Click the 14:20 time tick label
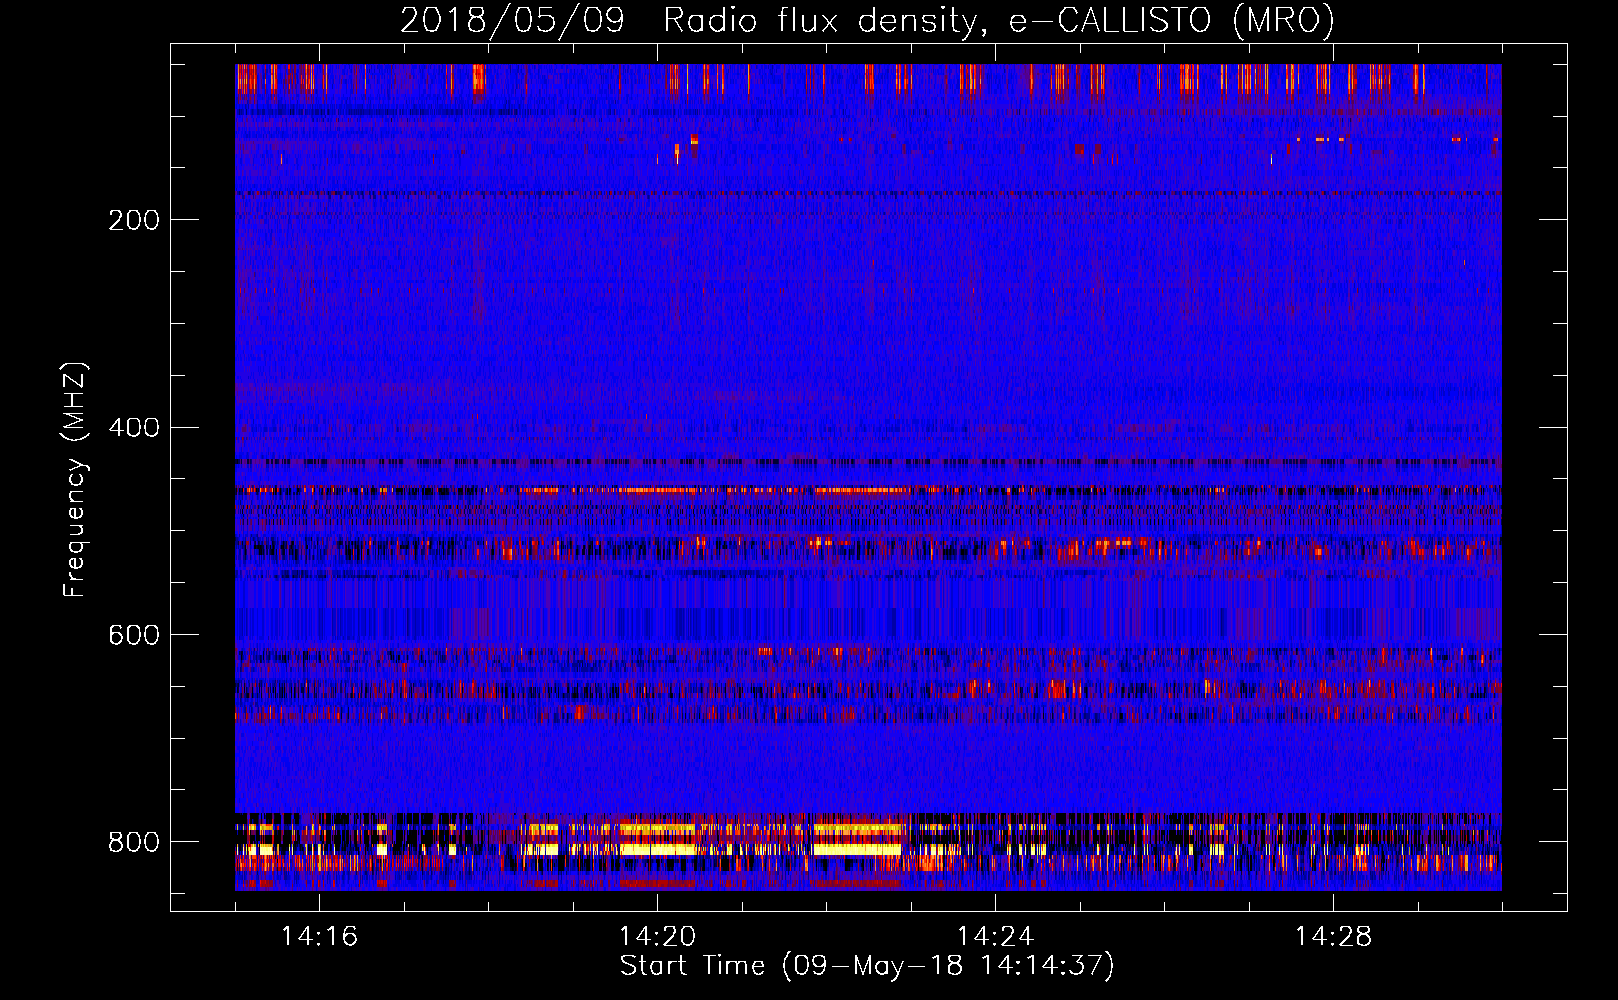Screen dimensions: 1618x1000 tap(657, 937)
